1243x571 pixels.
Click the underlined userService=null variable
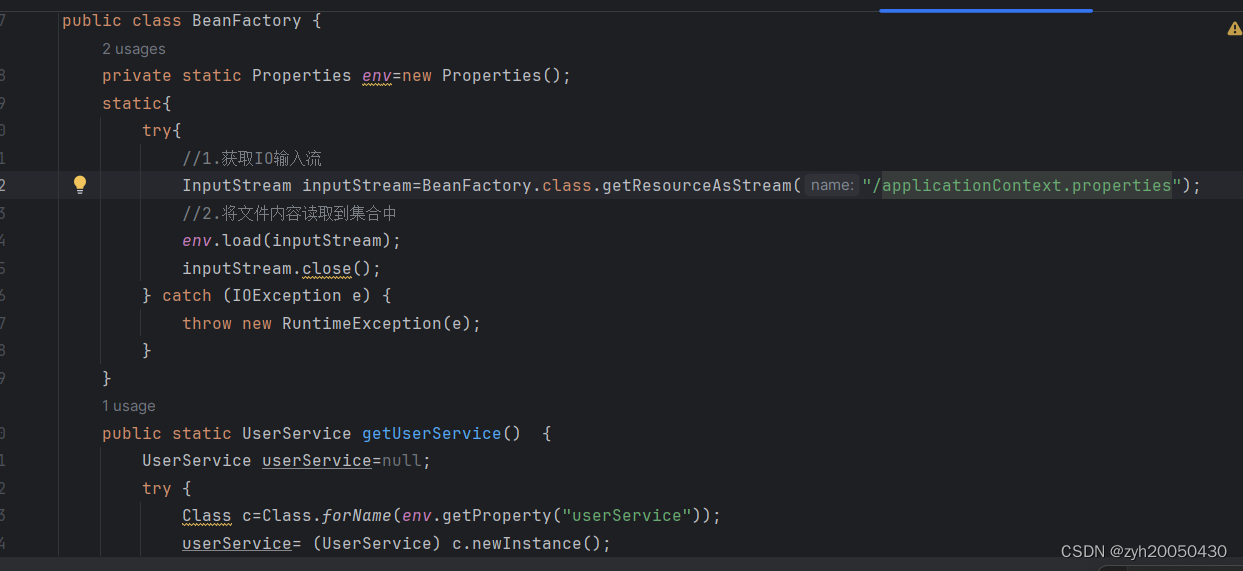click(x=317, y=461)
